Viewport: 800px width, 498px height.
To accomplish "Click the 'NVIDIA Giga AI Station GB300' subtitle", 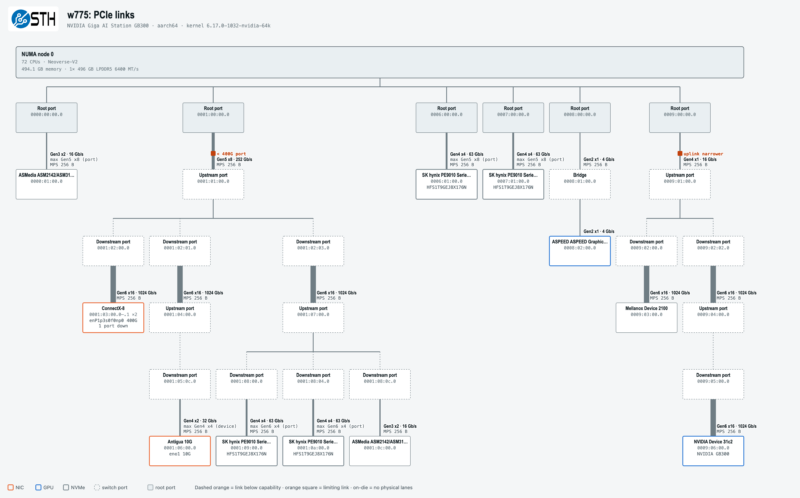I will pyautogui.click(x=108, y=26).
